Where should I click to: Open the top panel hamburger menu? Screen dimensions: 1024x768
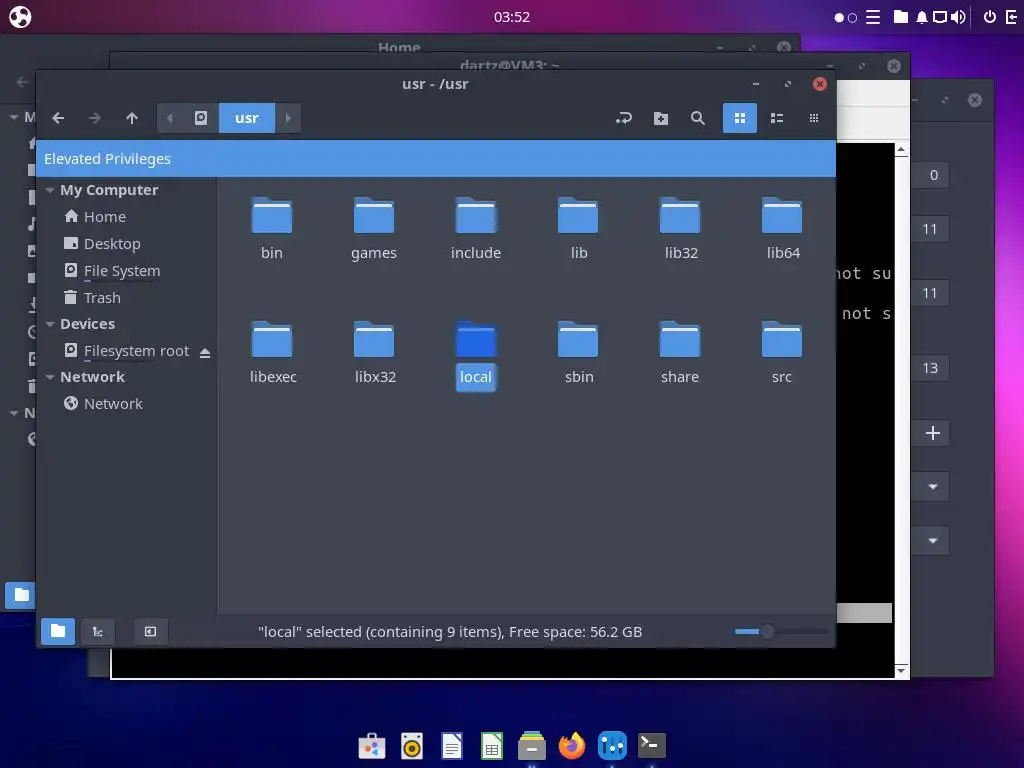tap(873, 17)
